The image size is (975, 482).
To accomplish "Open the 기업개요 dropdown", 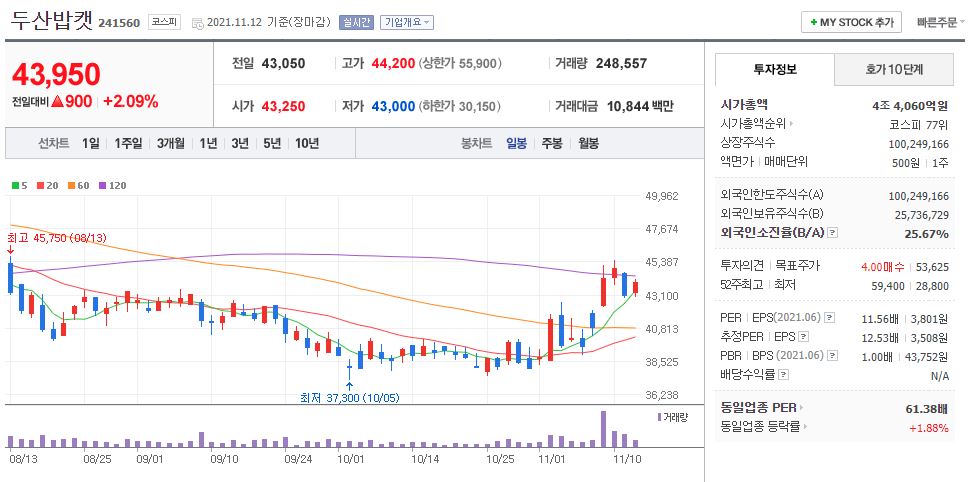I will (x=407, y=22).
